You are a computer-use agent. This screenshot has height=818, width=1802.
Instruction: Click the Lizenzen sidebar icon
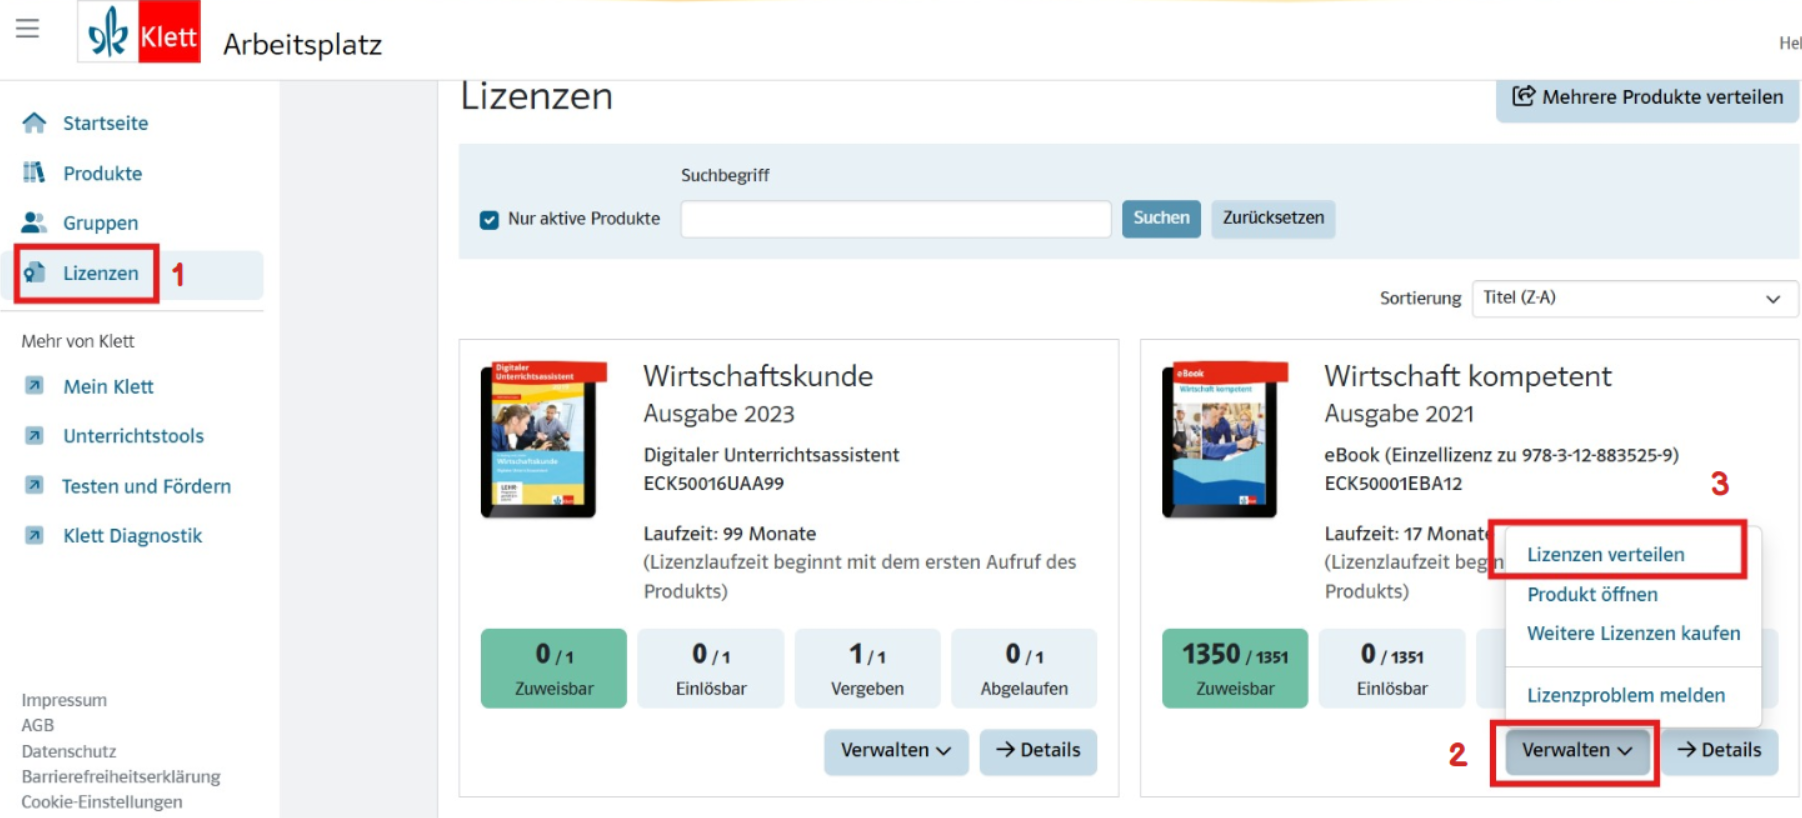tap(34, 273)
